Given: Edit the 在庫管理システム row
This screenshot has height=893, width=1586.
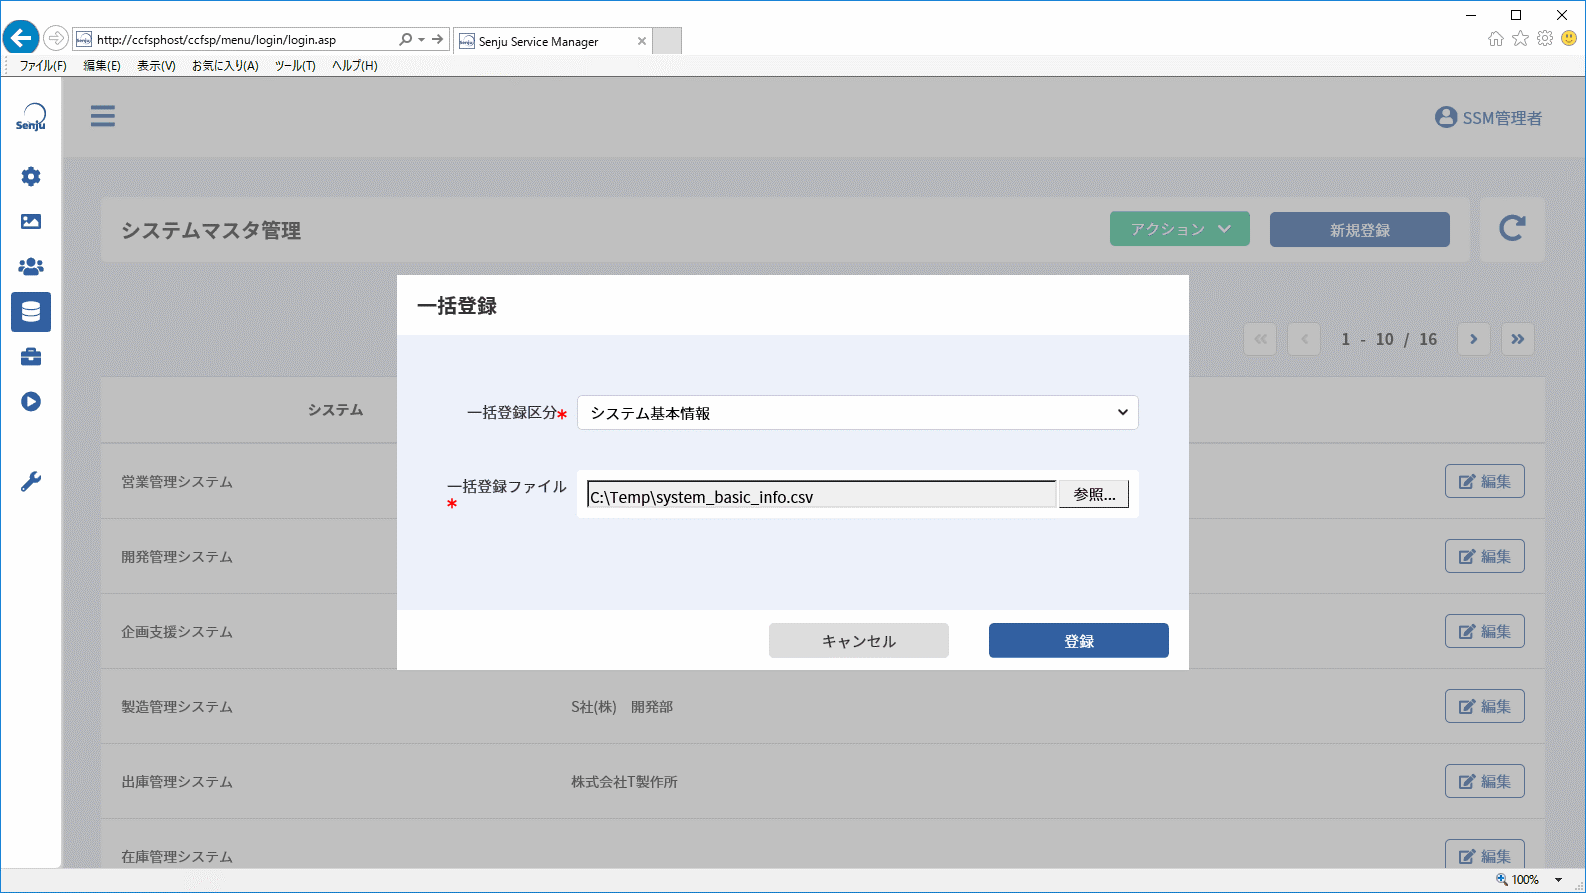Looking at the screenshot, I should [x=1485, y=854].
